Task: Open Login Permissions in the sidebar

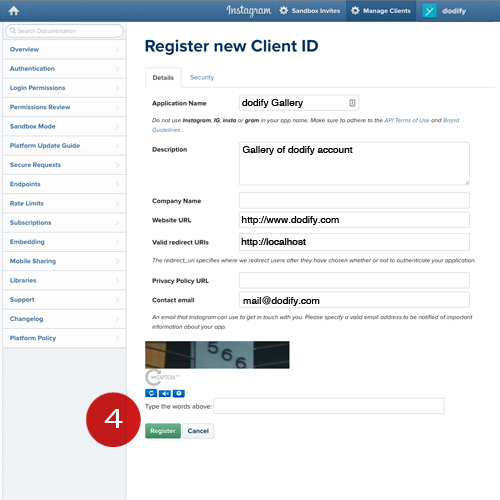Action: [x=64, y=88]
